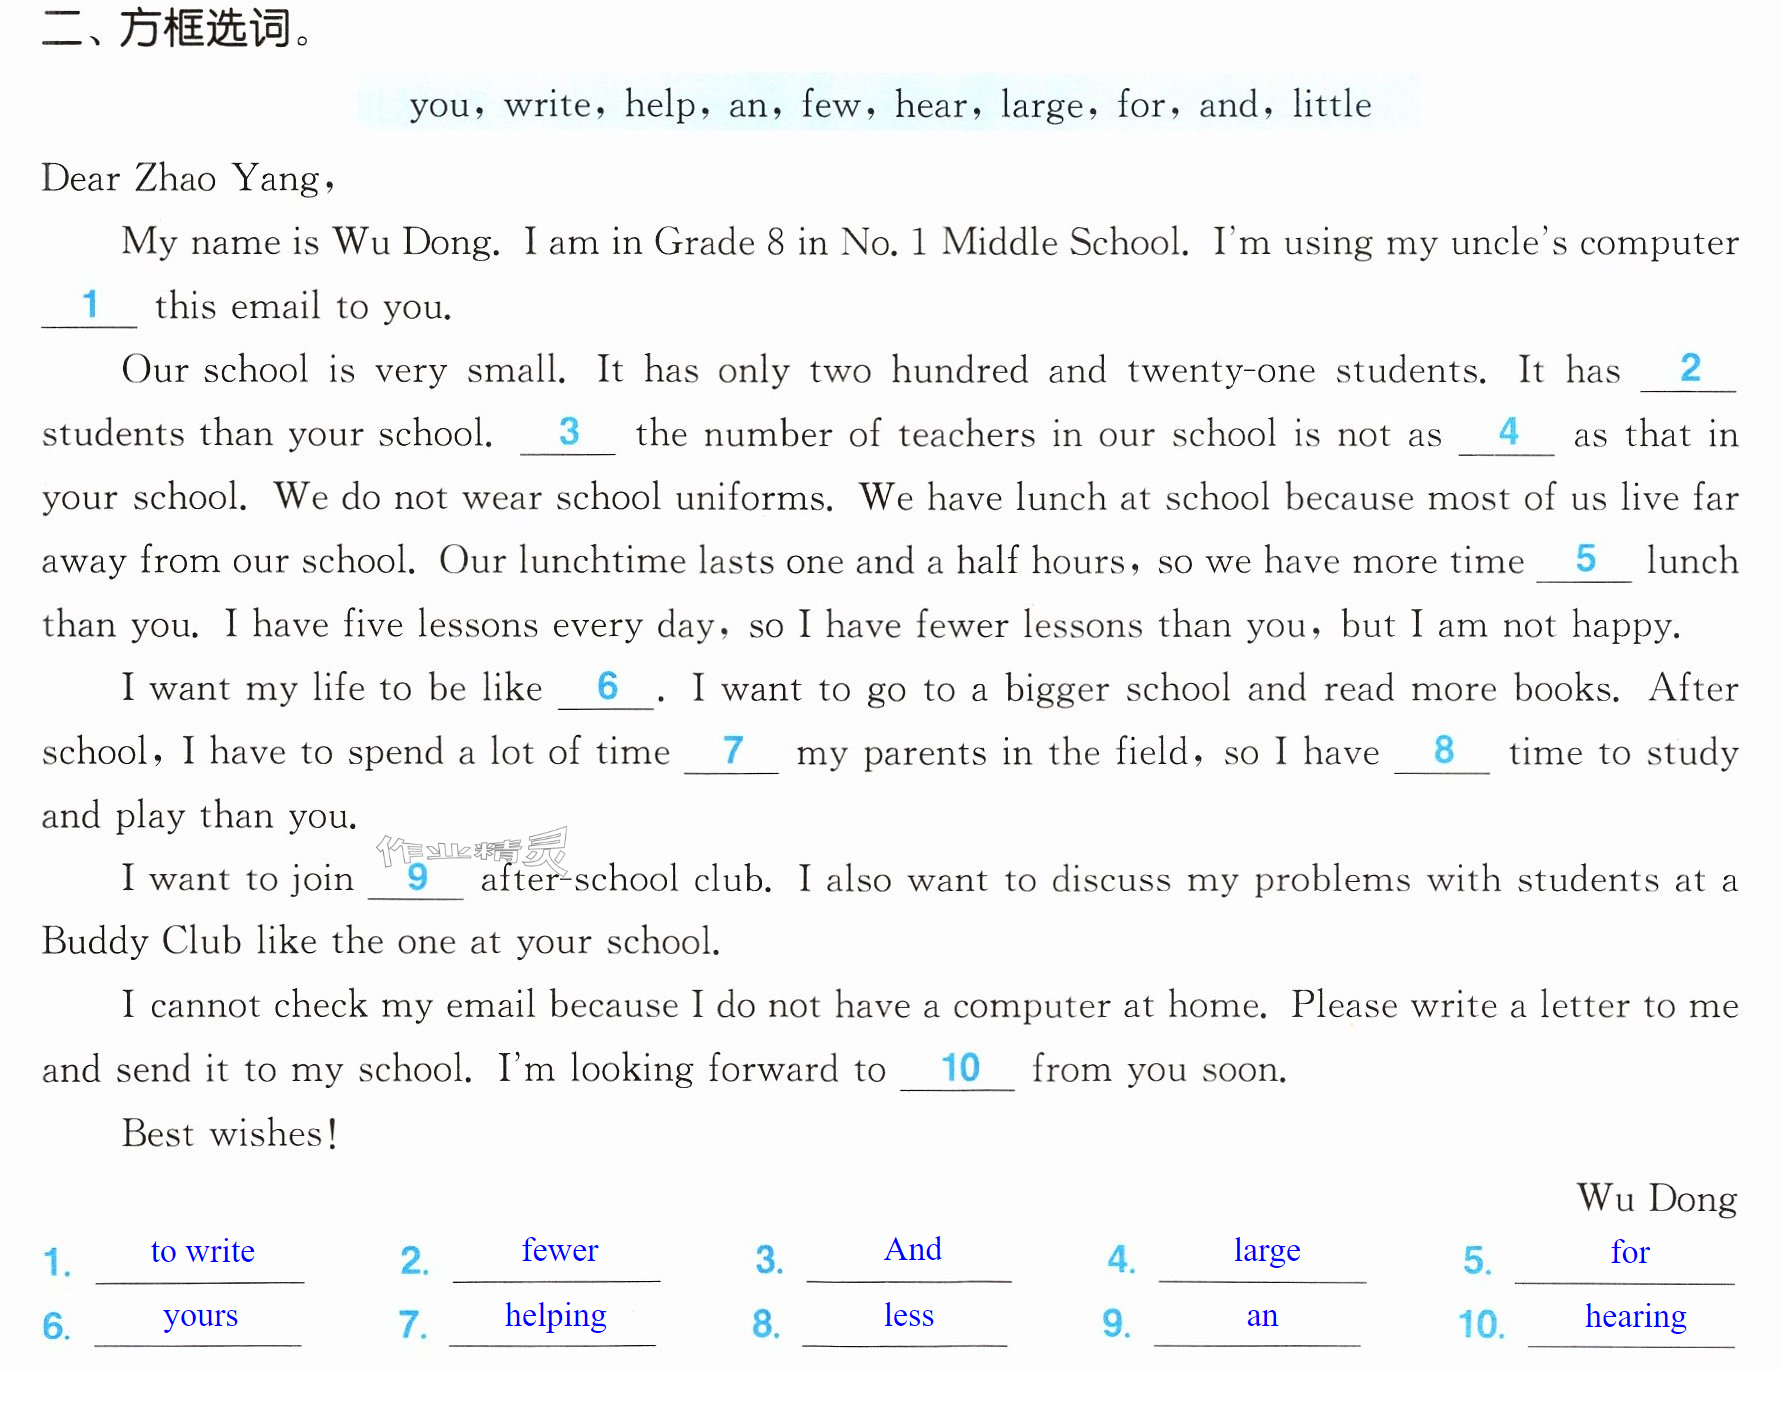Click the watermark logo near 'after-school club'

pos(472,852)
